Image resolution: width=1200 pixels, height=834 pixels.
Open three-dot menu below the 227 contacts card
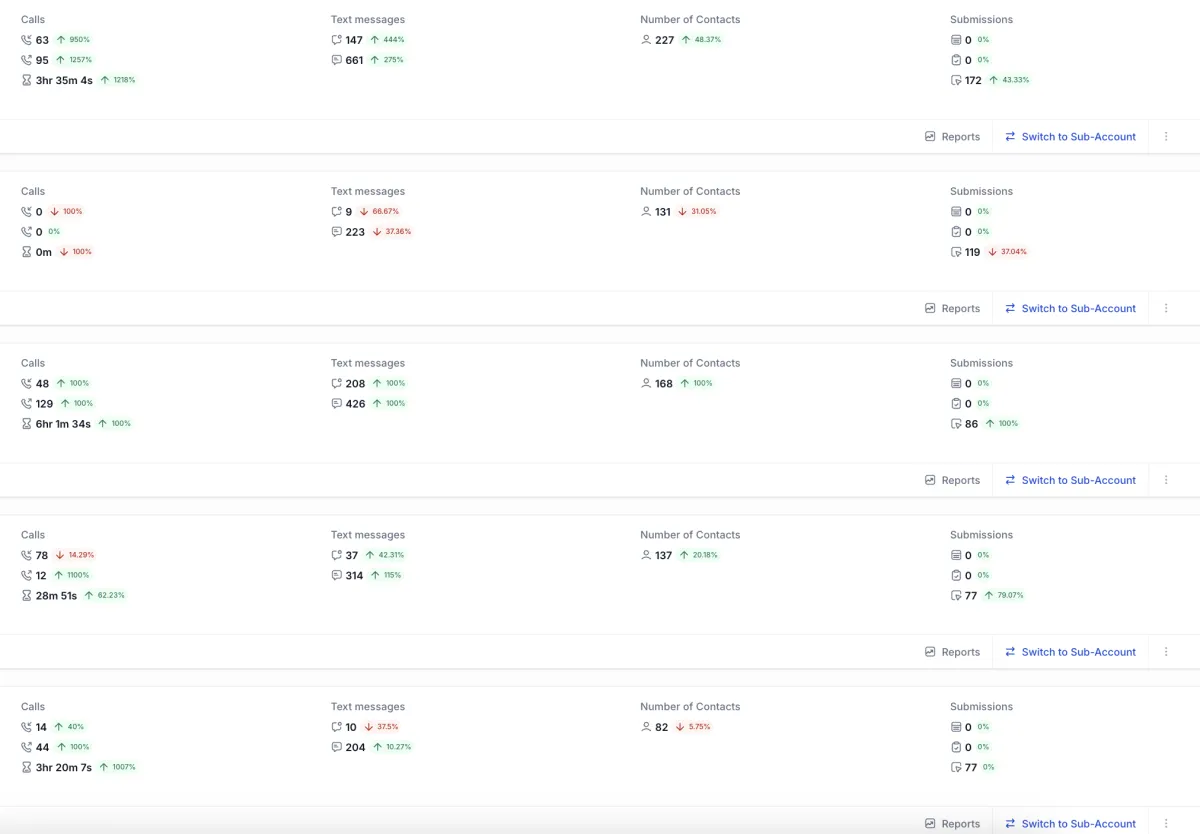pos(1166,137)
